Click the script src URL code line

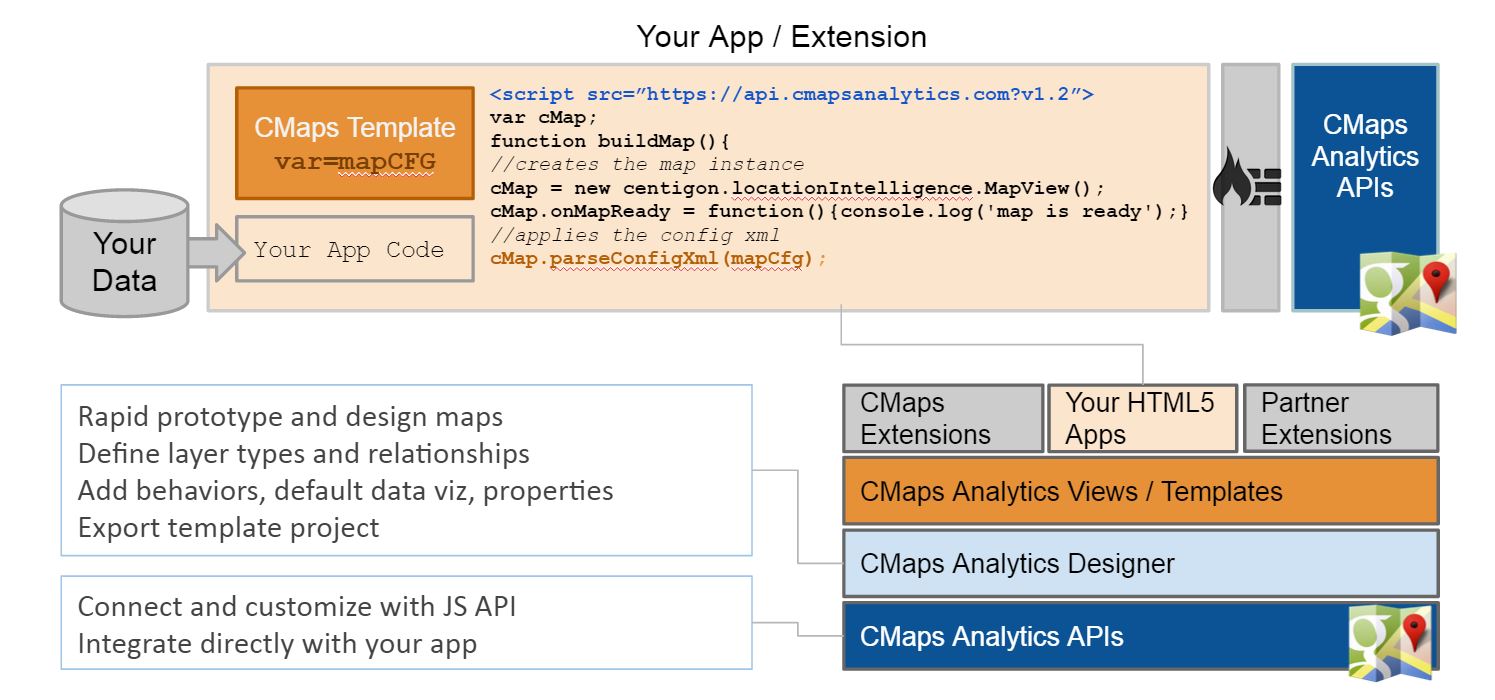pos(792,95)
